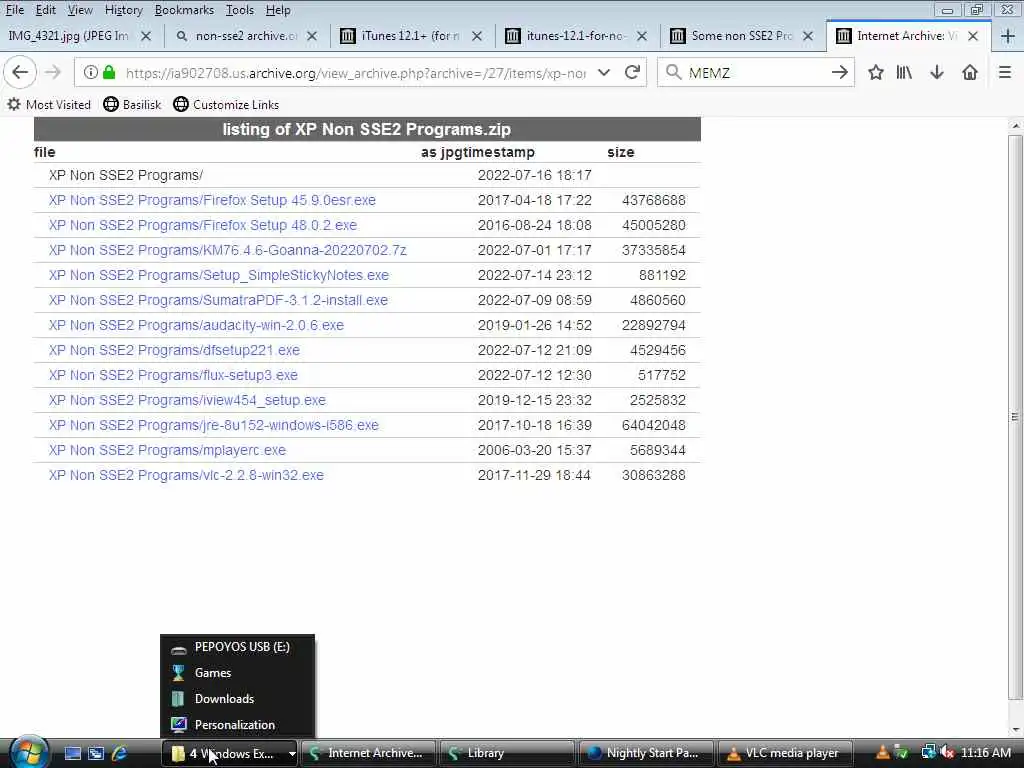The image size is (1024, 768).
Task: Click the muted volume tray icon
Action: (x=947, y=752)
